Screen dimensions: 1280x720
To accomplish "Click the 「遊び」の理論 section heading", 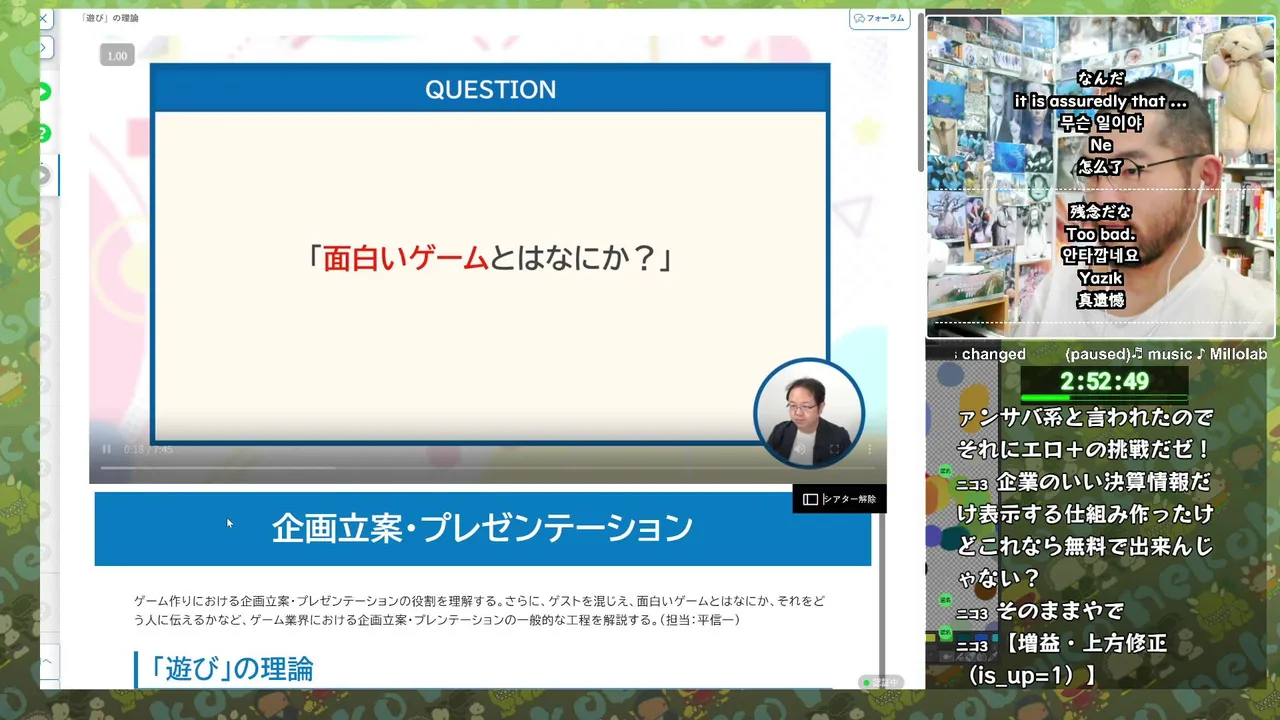I will tap(231, 669).
